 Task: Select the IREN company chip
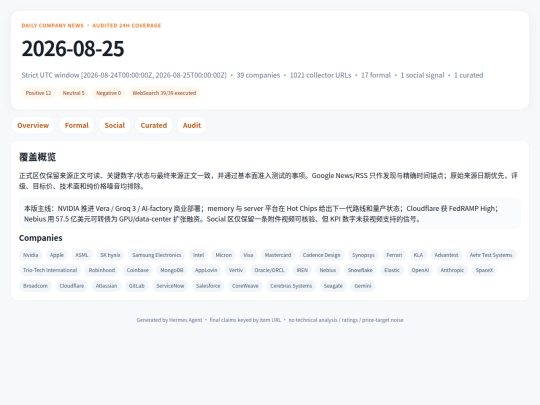tap(302, 270)
